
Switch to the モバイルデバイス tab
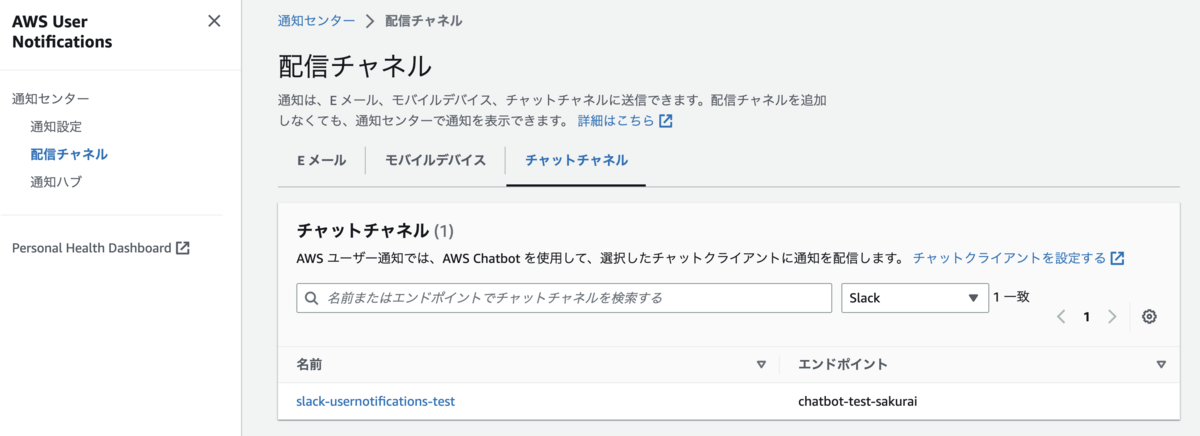coord(435,160)
